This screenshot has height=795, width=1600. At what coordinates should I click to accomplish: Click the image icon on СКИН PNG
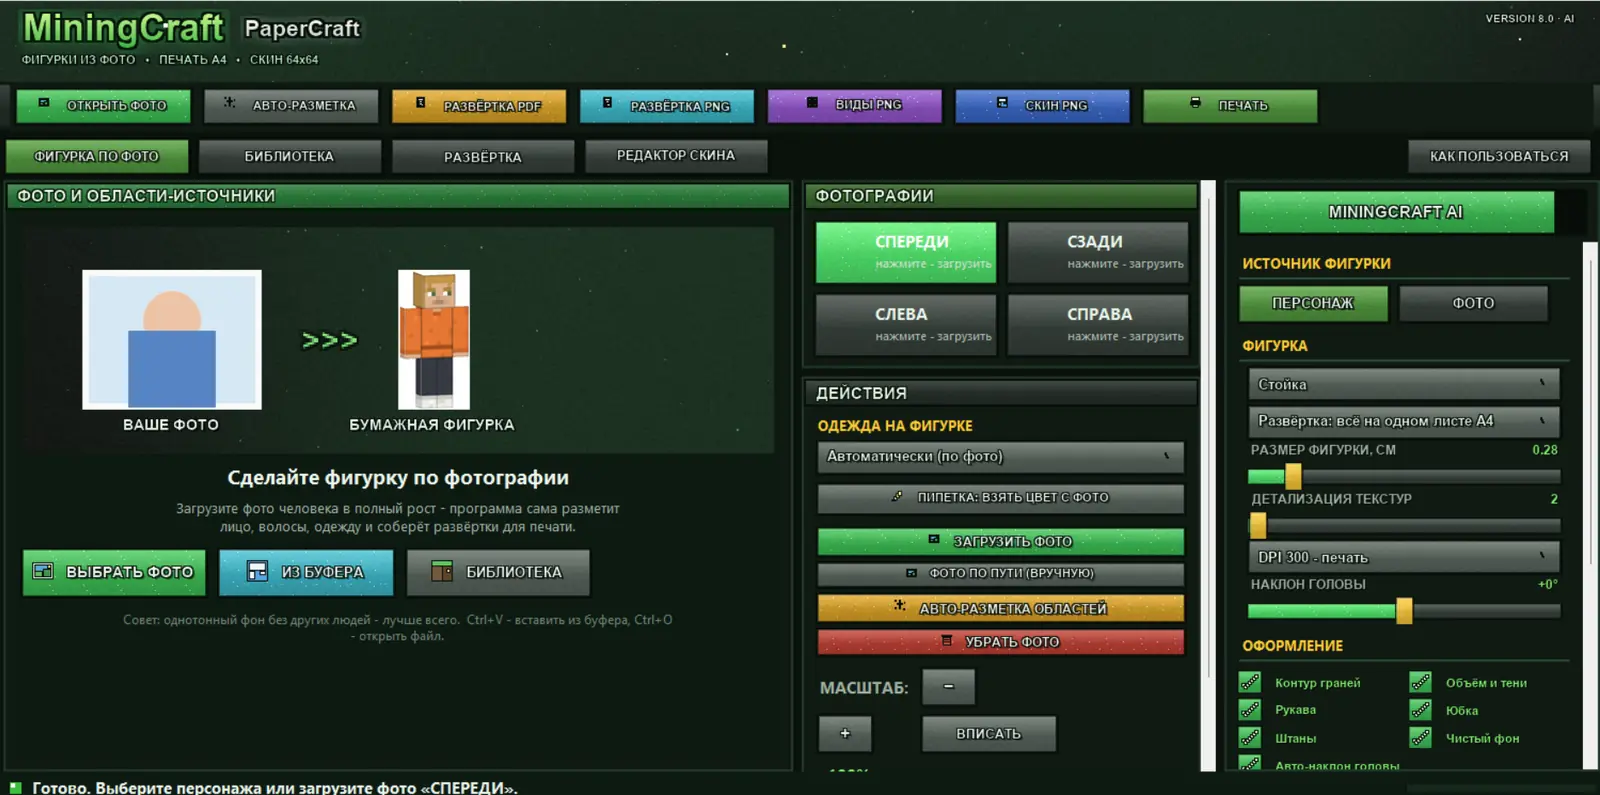(x=1002, y=103)
